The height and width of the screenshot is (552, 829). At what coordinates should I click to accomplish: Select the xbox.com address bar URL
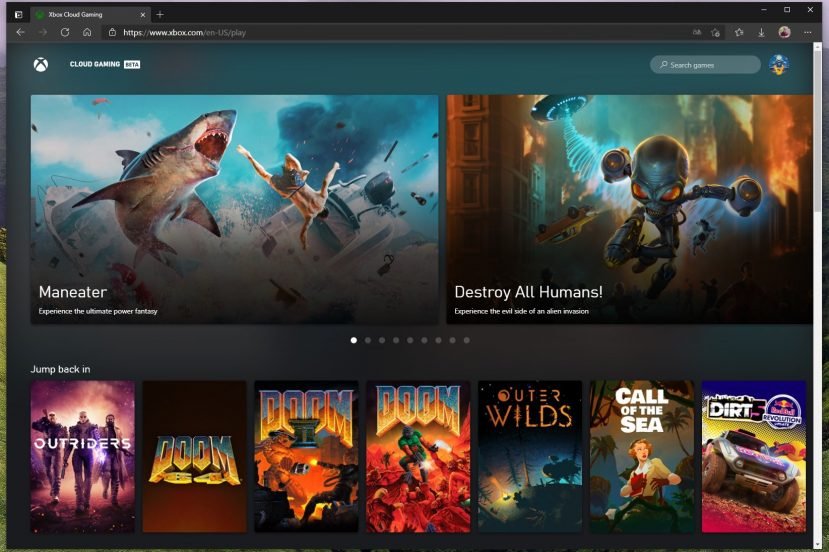pos(185,32)
